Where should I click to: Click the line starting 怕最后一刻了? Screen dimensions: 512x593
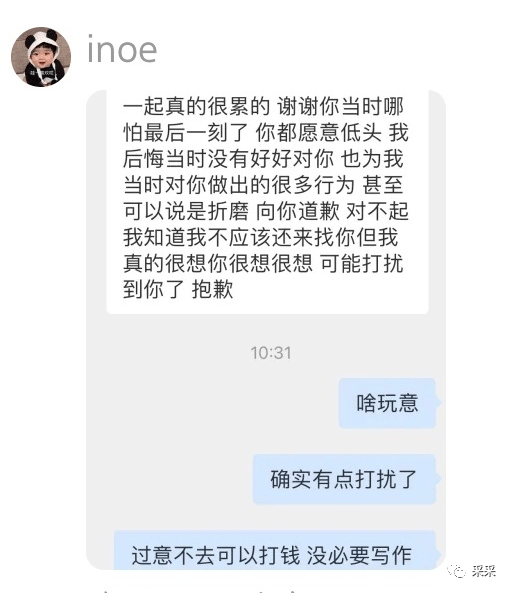pos(266,132)
